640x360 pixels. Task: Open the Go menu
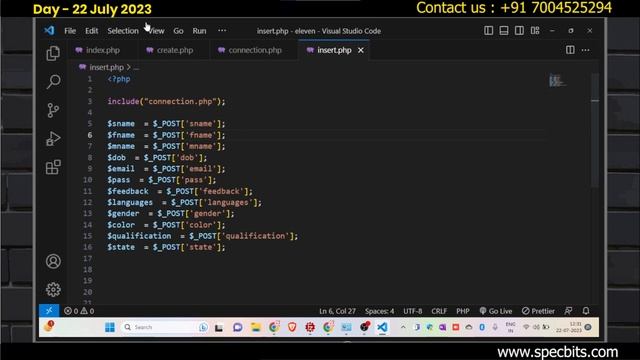178,31
